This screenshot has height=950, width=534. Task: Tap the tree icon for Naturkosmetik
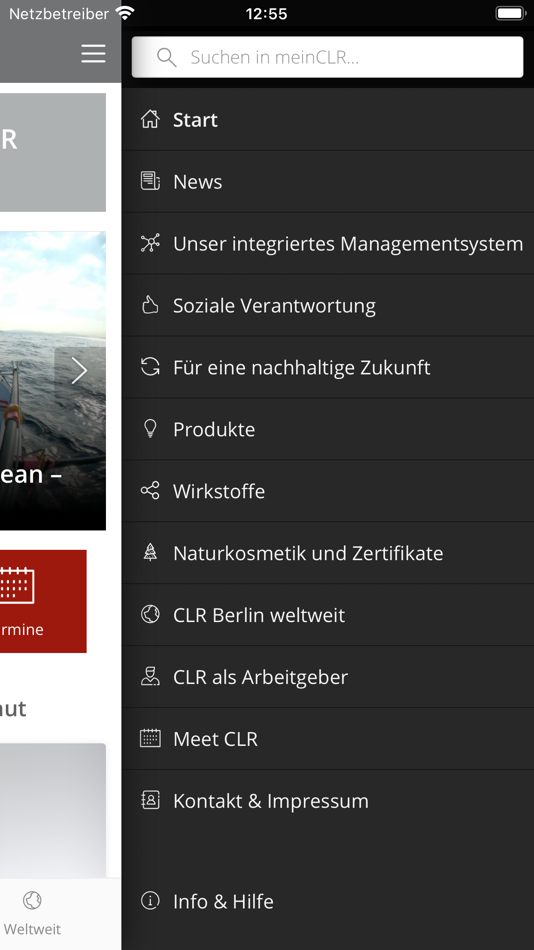150,552
